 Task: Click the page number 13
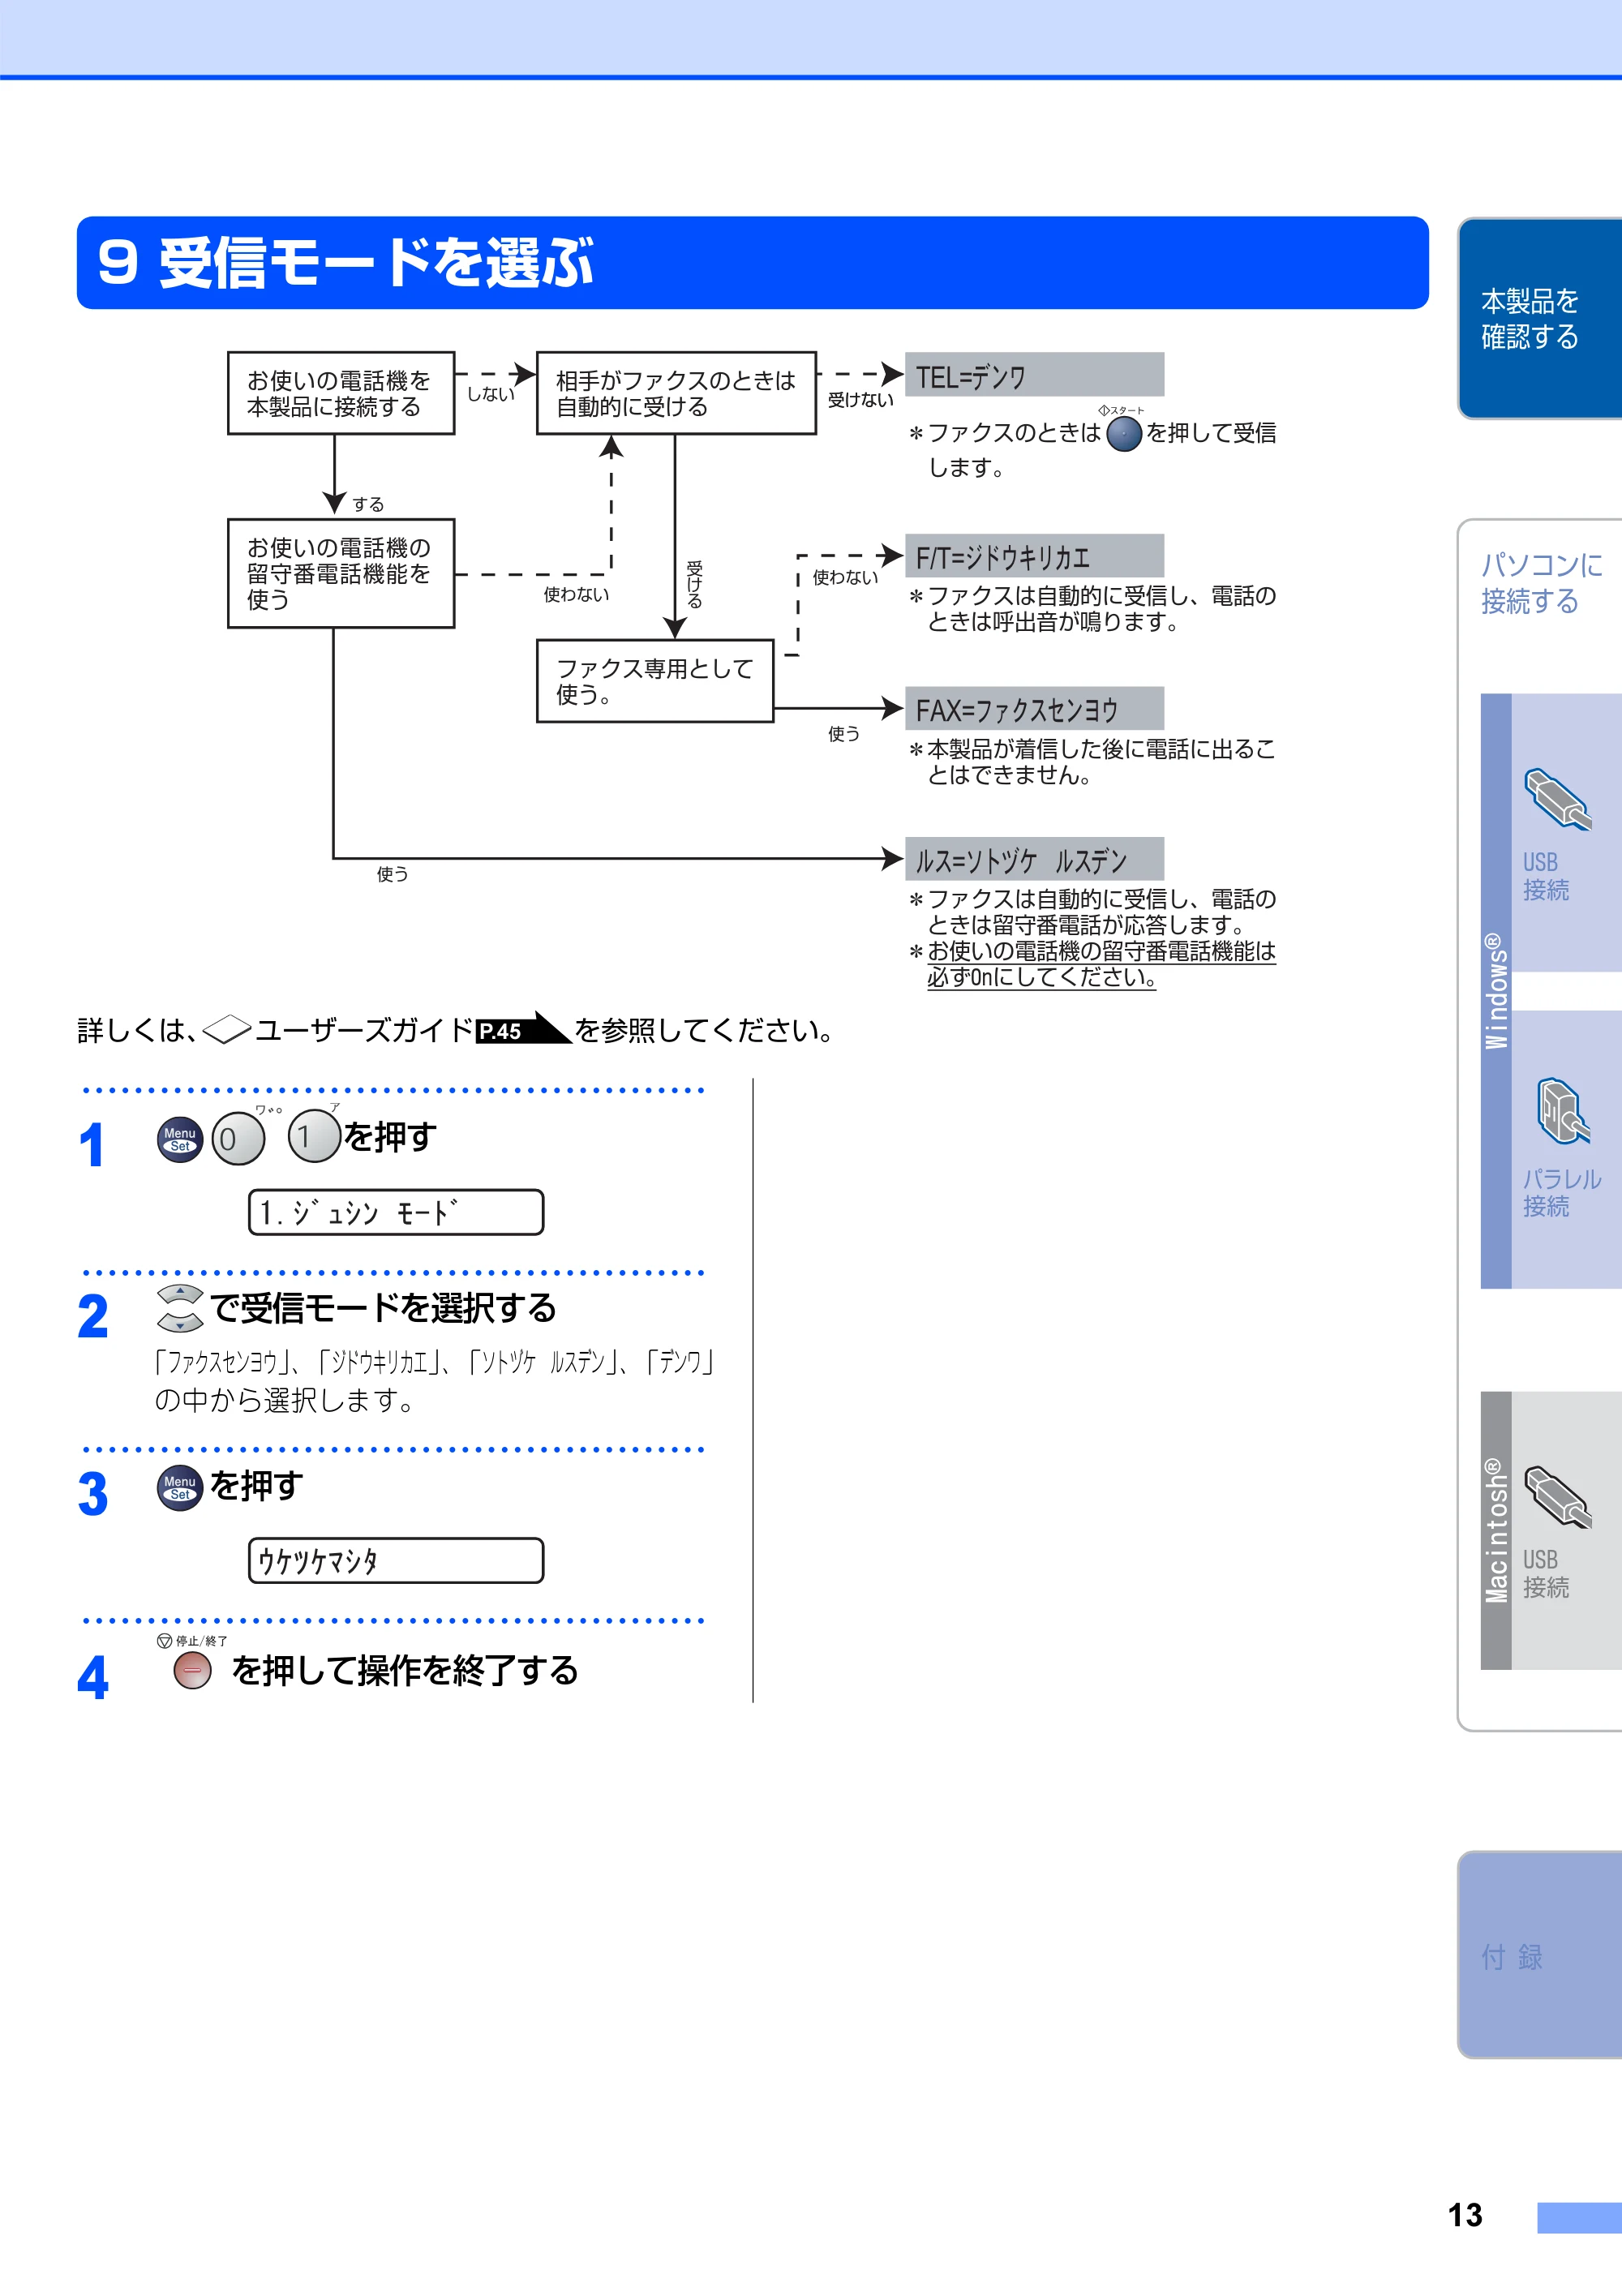coord(1465,2215)
